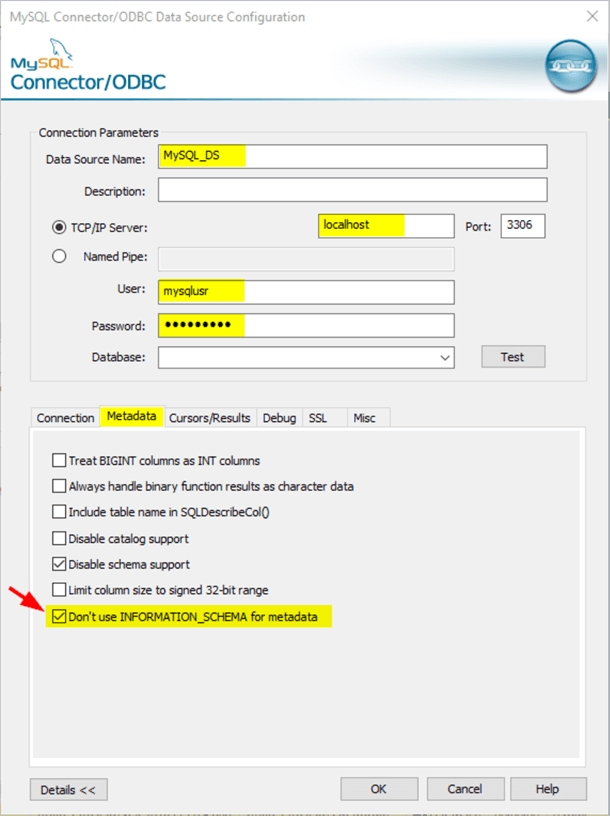The width and height of the screenshot is (610, 816).
Task: Collapse options with Details << button
Action: [x=69, y=789]
